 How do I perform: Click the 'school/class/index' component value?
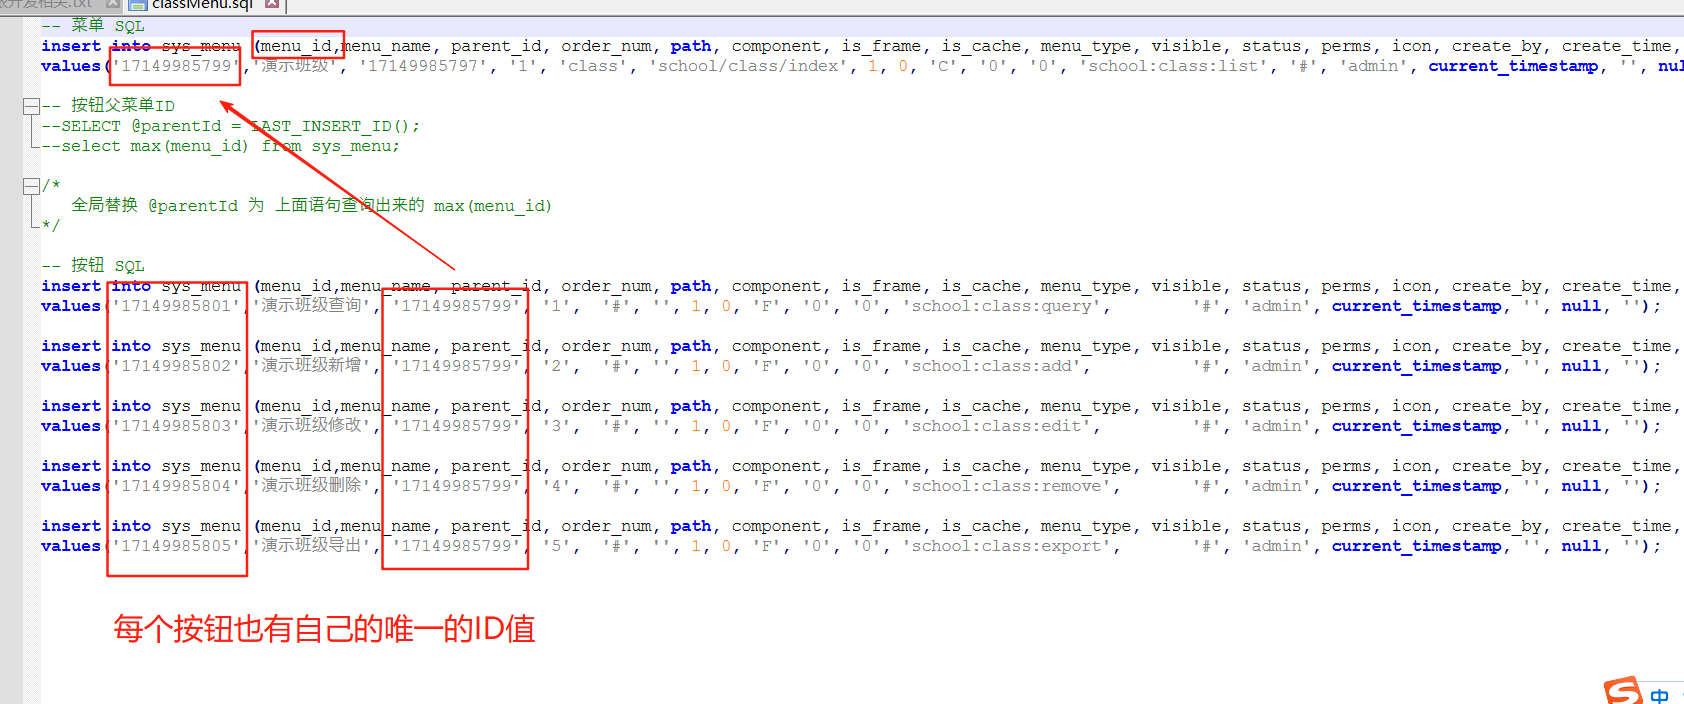click(750, 66)
